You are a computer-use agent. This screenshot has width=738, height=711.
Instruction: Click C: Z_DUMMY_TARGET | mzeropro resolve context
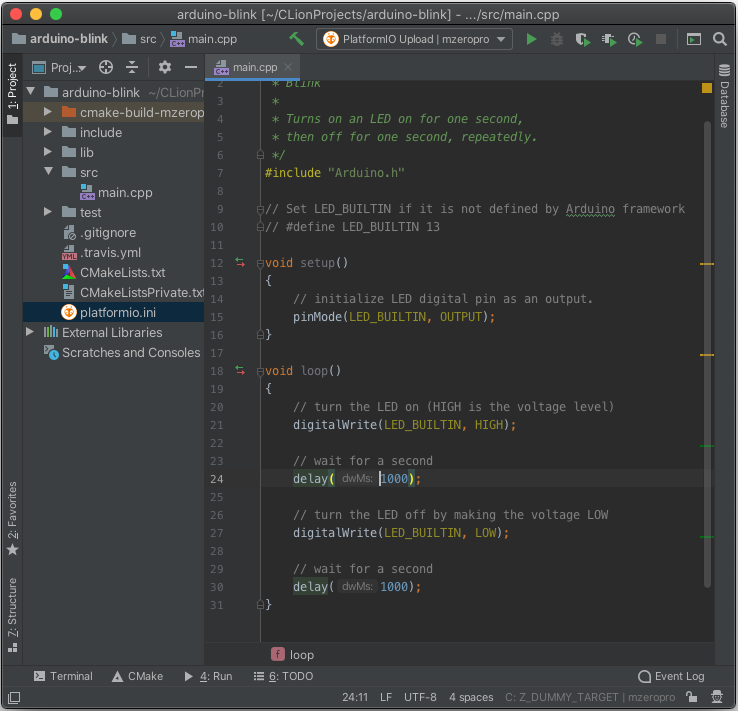tap(590, 697)
